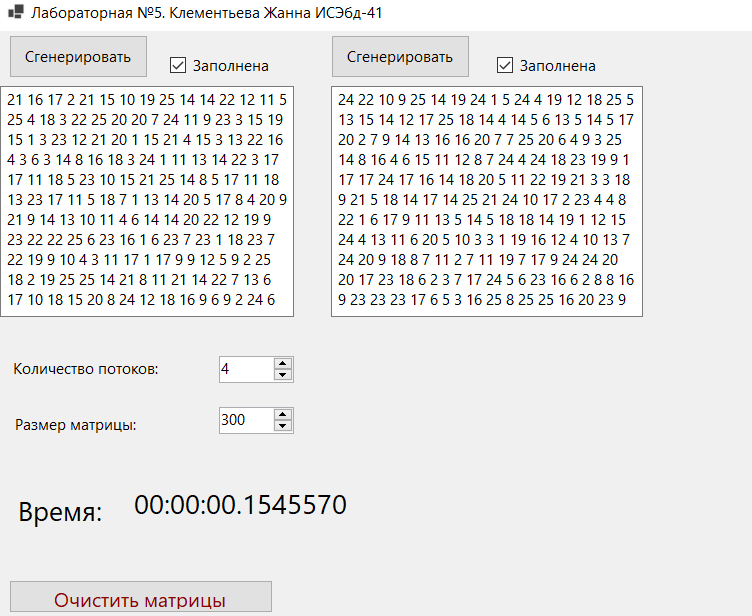Click inside the right matrix text box
The width and height of the screenshot is (752, 616).
pos(486,202)
